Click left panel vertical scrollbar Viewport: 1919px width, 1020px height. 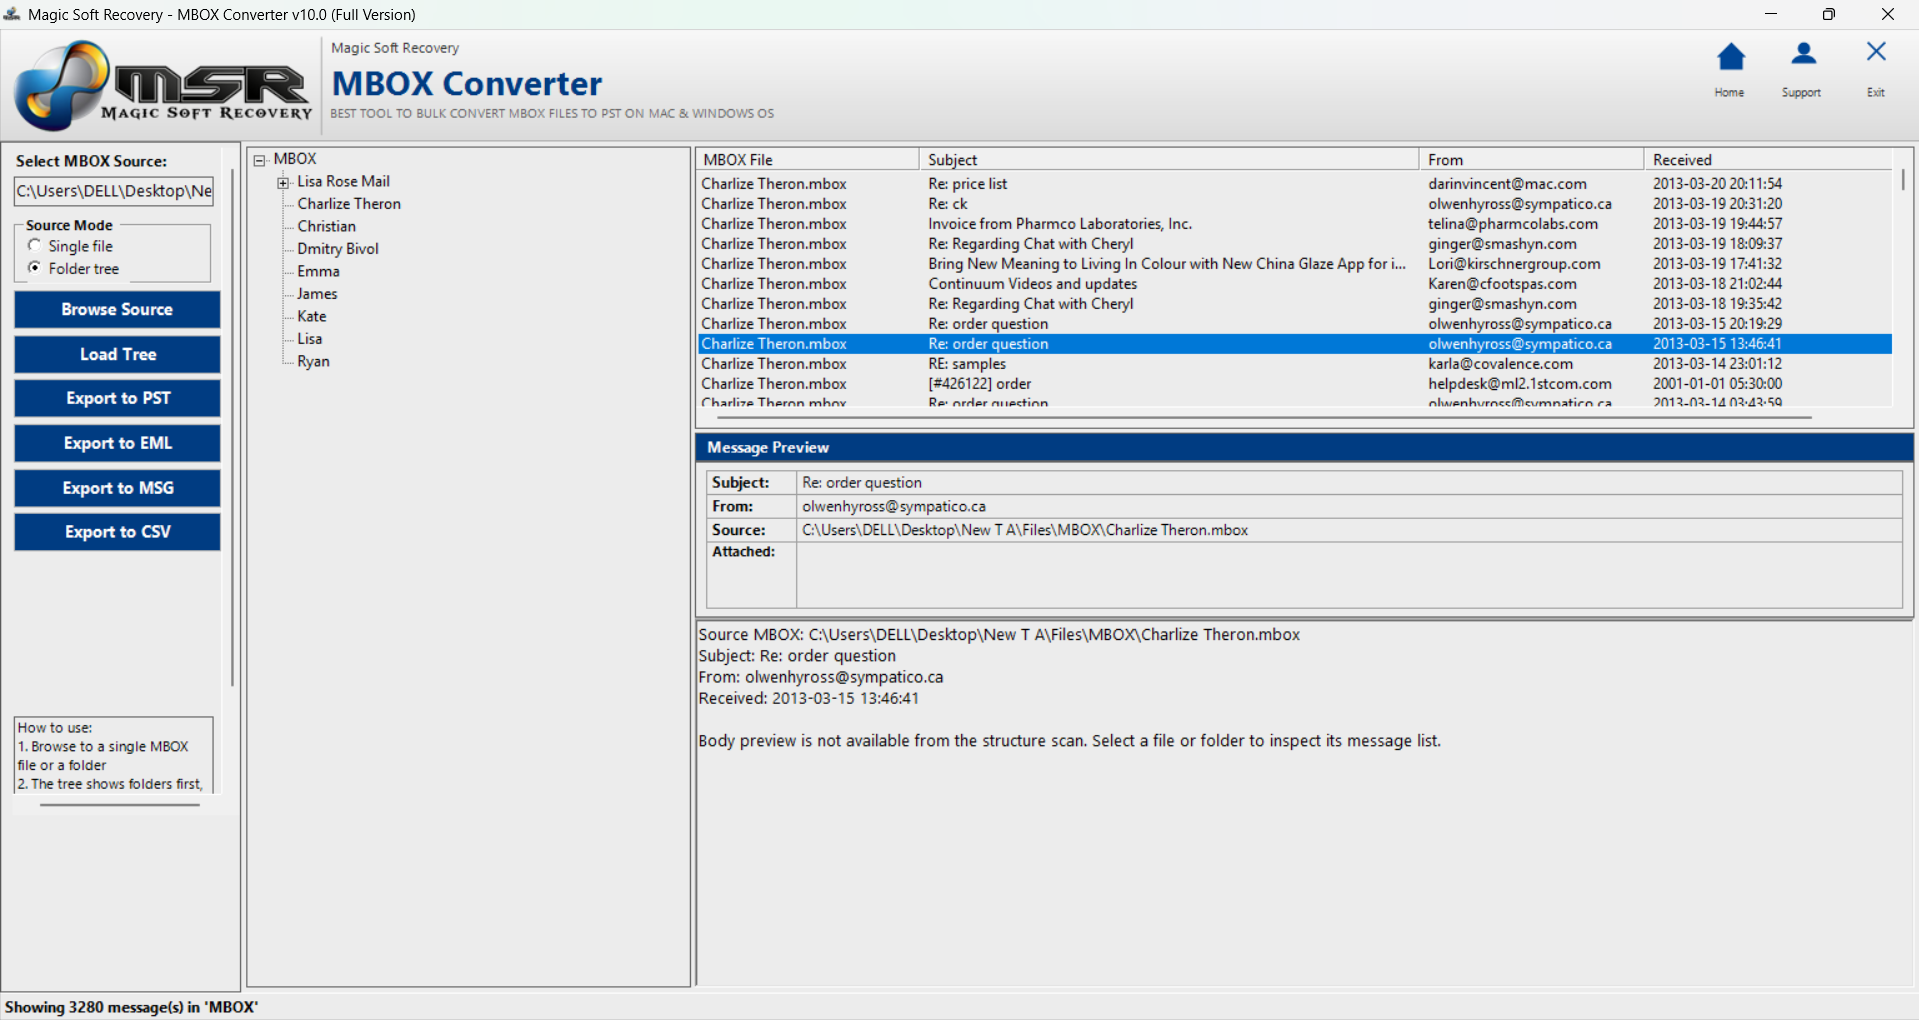(x=232, y=428)
